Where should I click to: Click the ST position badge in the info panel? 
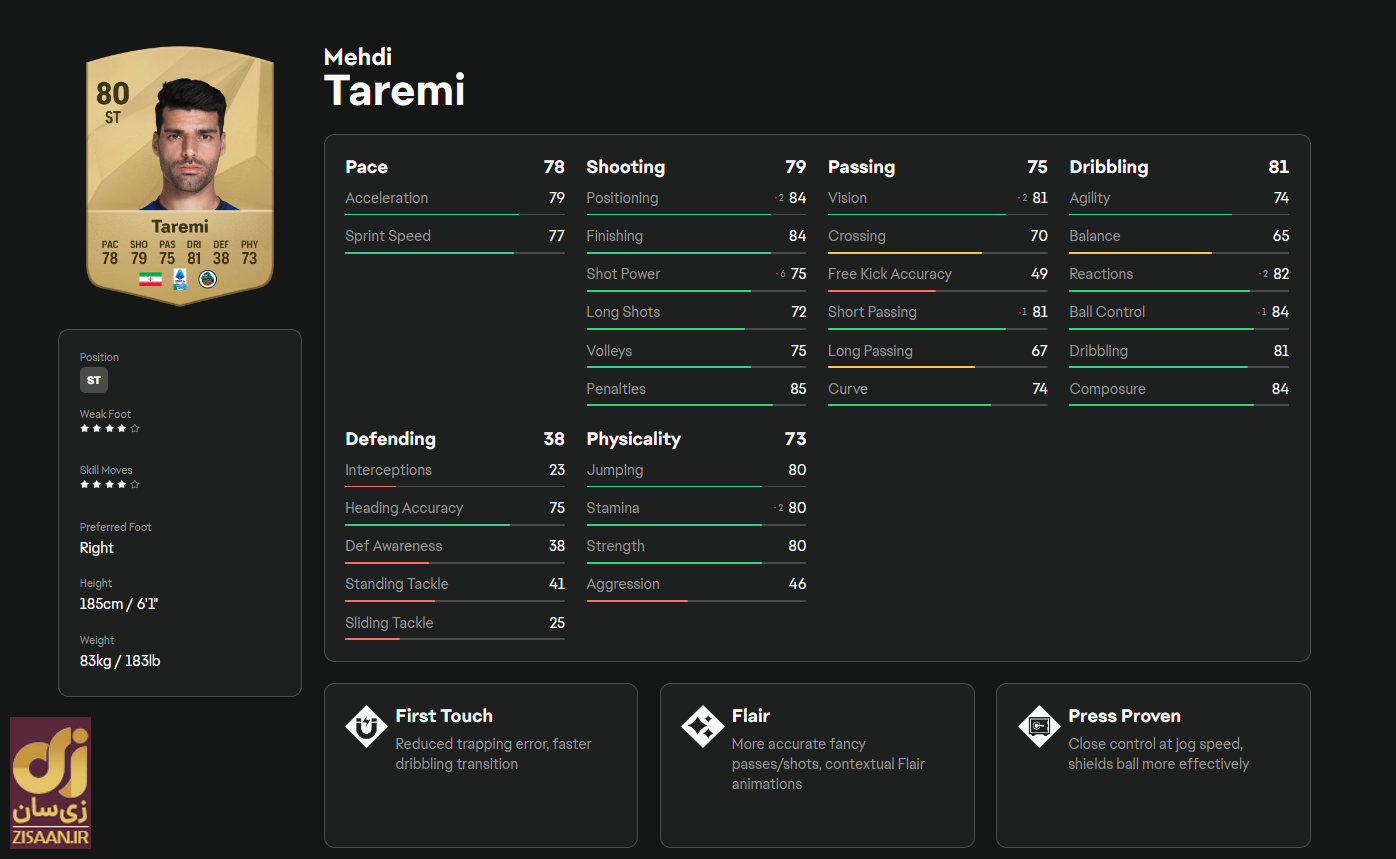[x=94, y=380]
